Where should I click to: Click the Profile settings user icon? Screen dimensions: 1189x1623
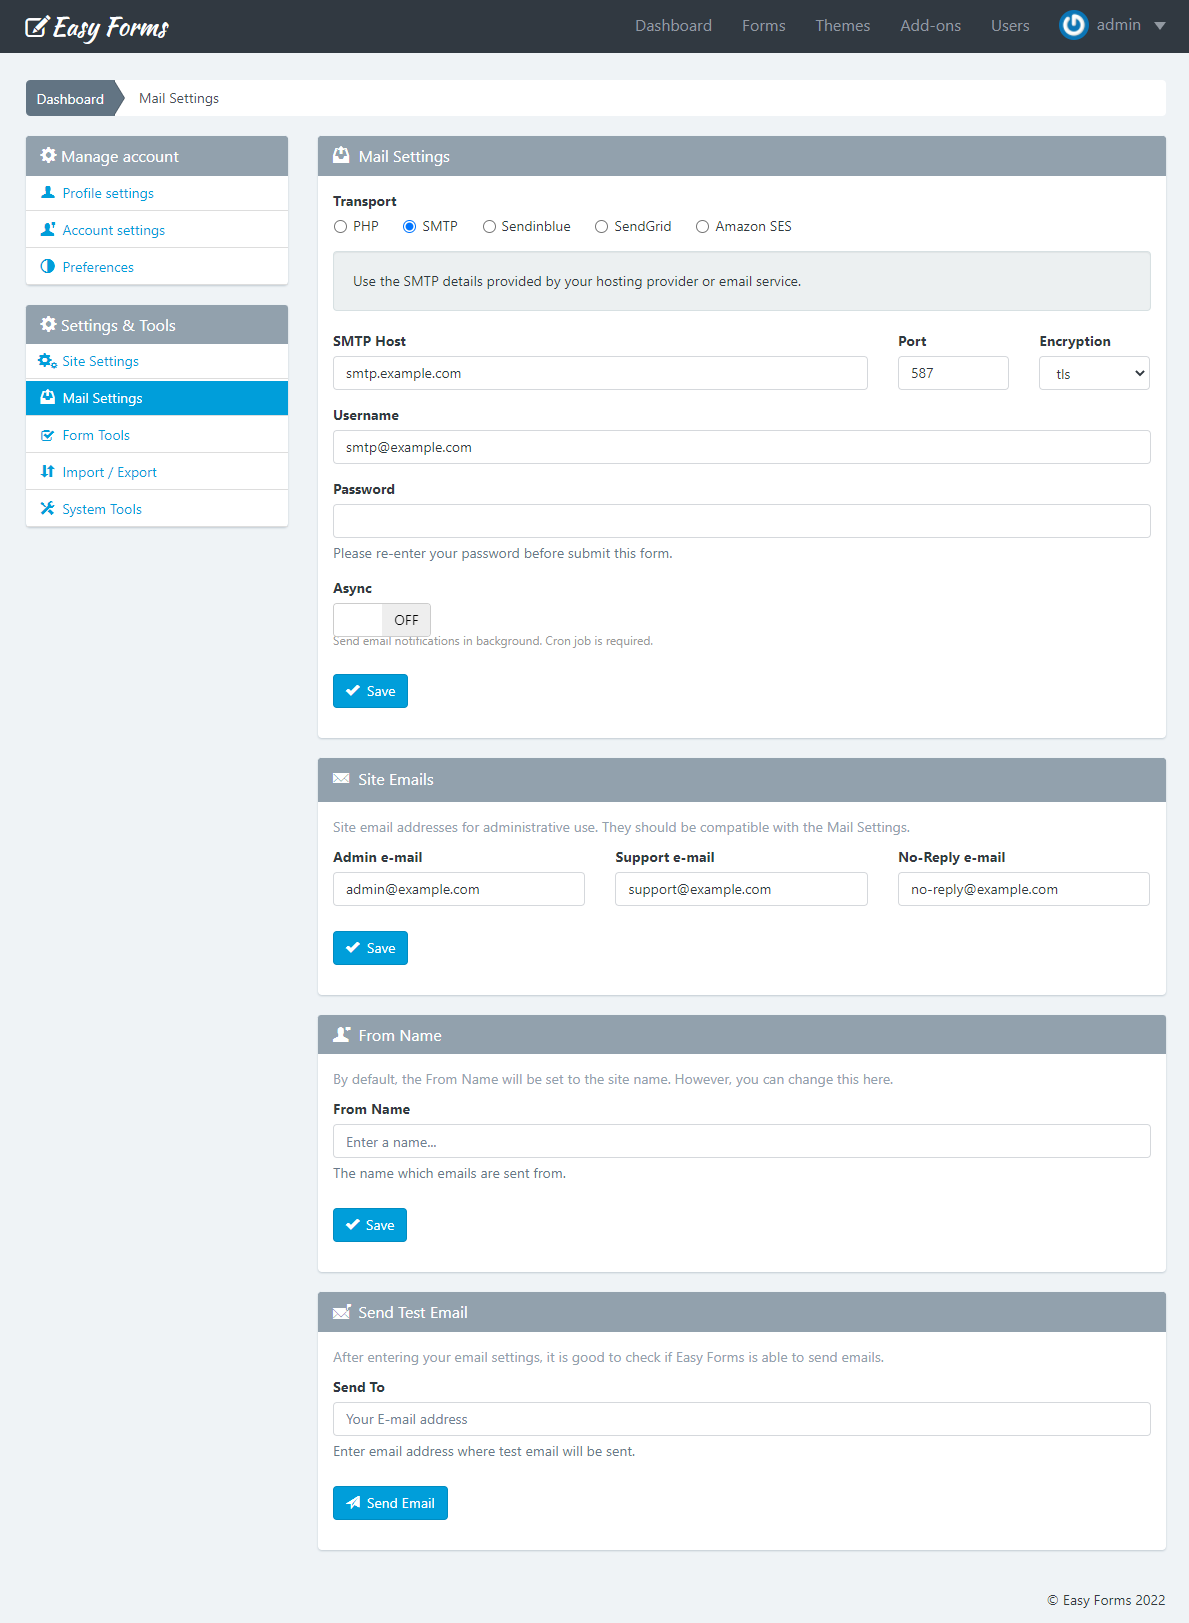tap(47, 193)
